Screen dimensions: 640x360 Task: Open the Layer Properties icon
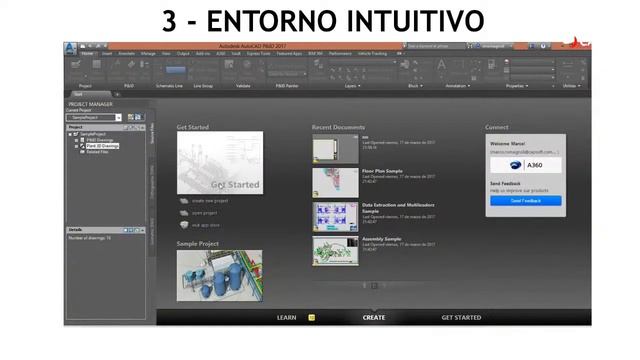(x=319, y=64)
